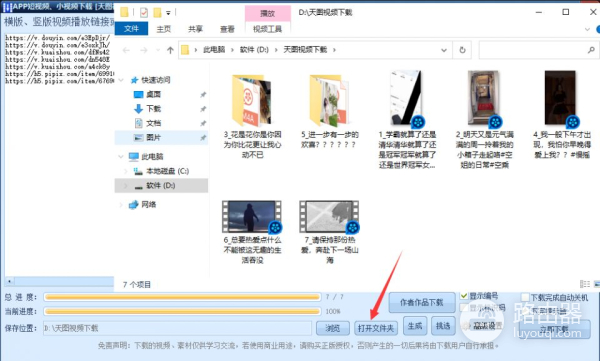
Task: Select 文档 in Quick access
Action: (153, 123)
